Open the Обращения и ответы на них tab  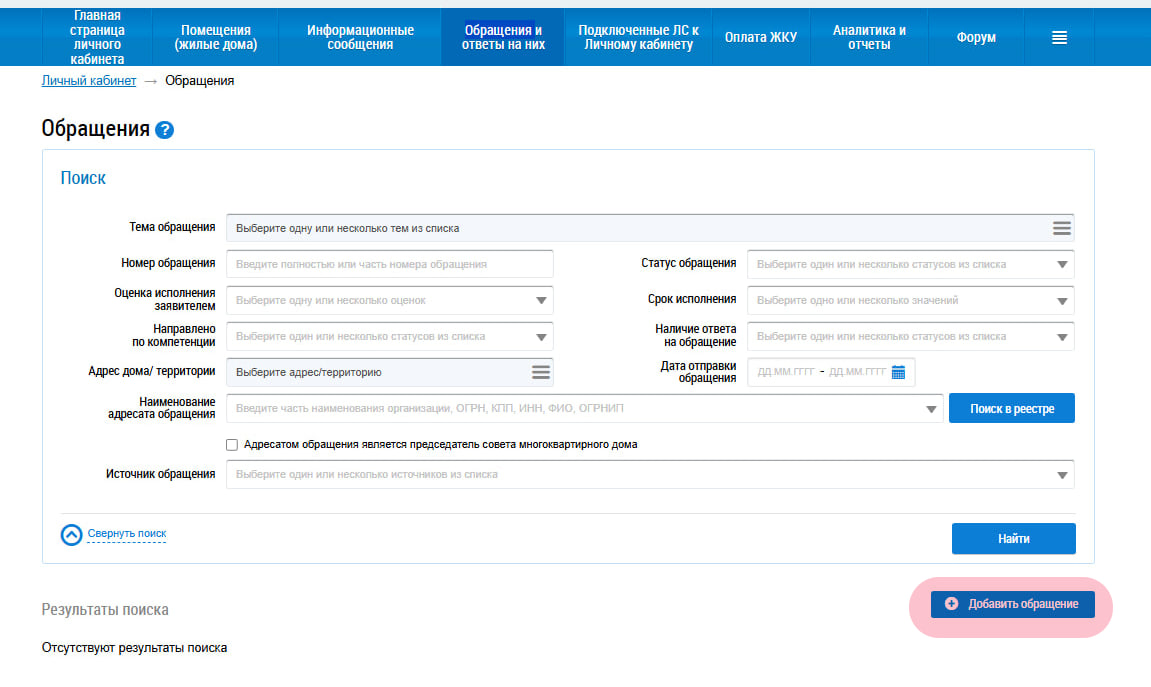503,37
